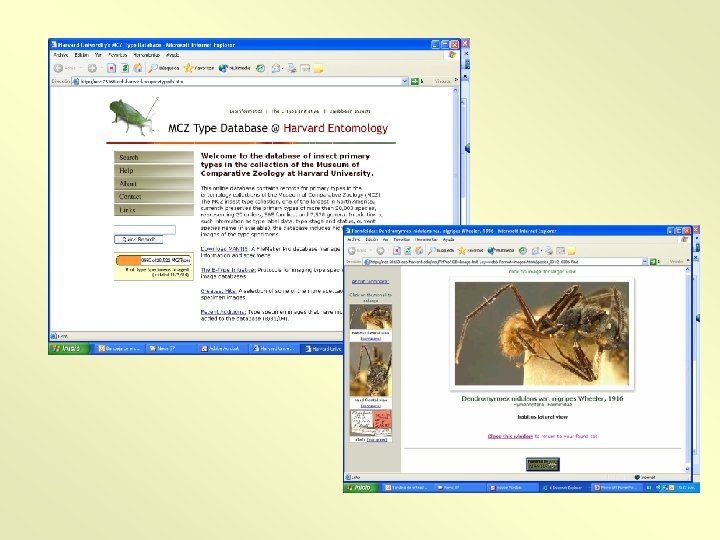
Task: Click Print icon in Dendromyrmex window toolbar
Action: pos(549,251)
